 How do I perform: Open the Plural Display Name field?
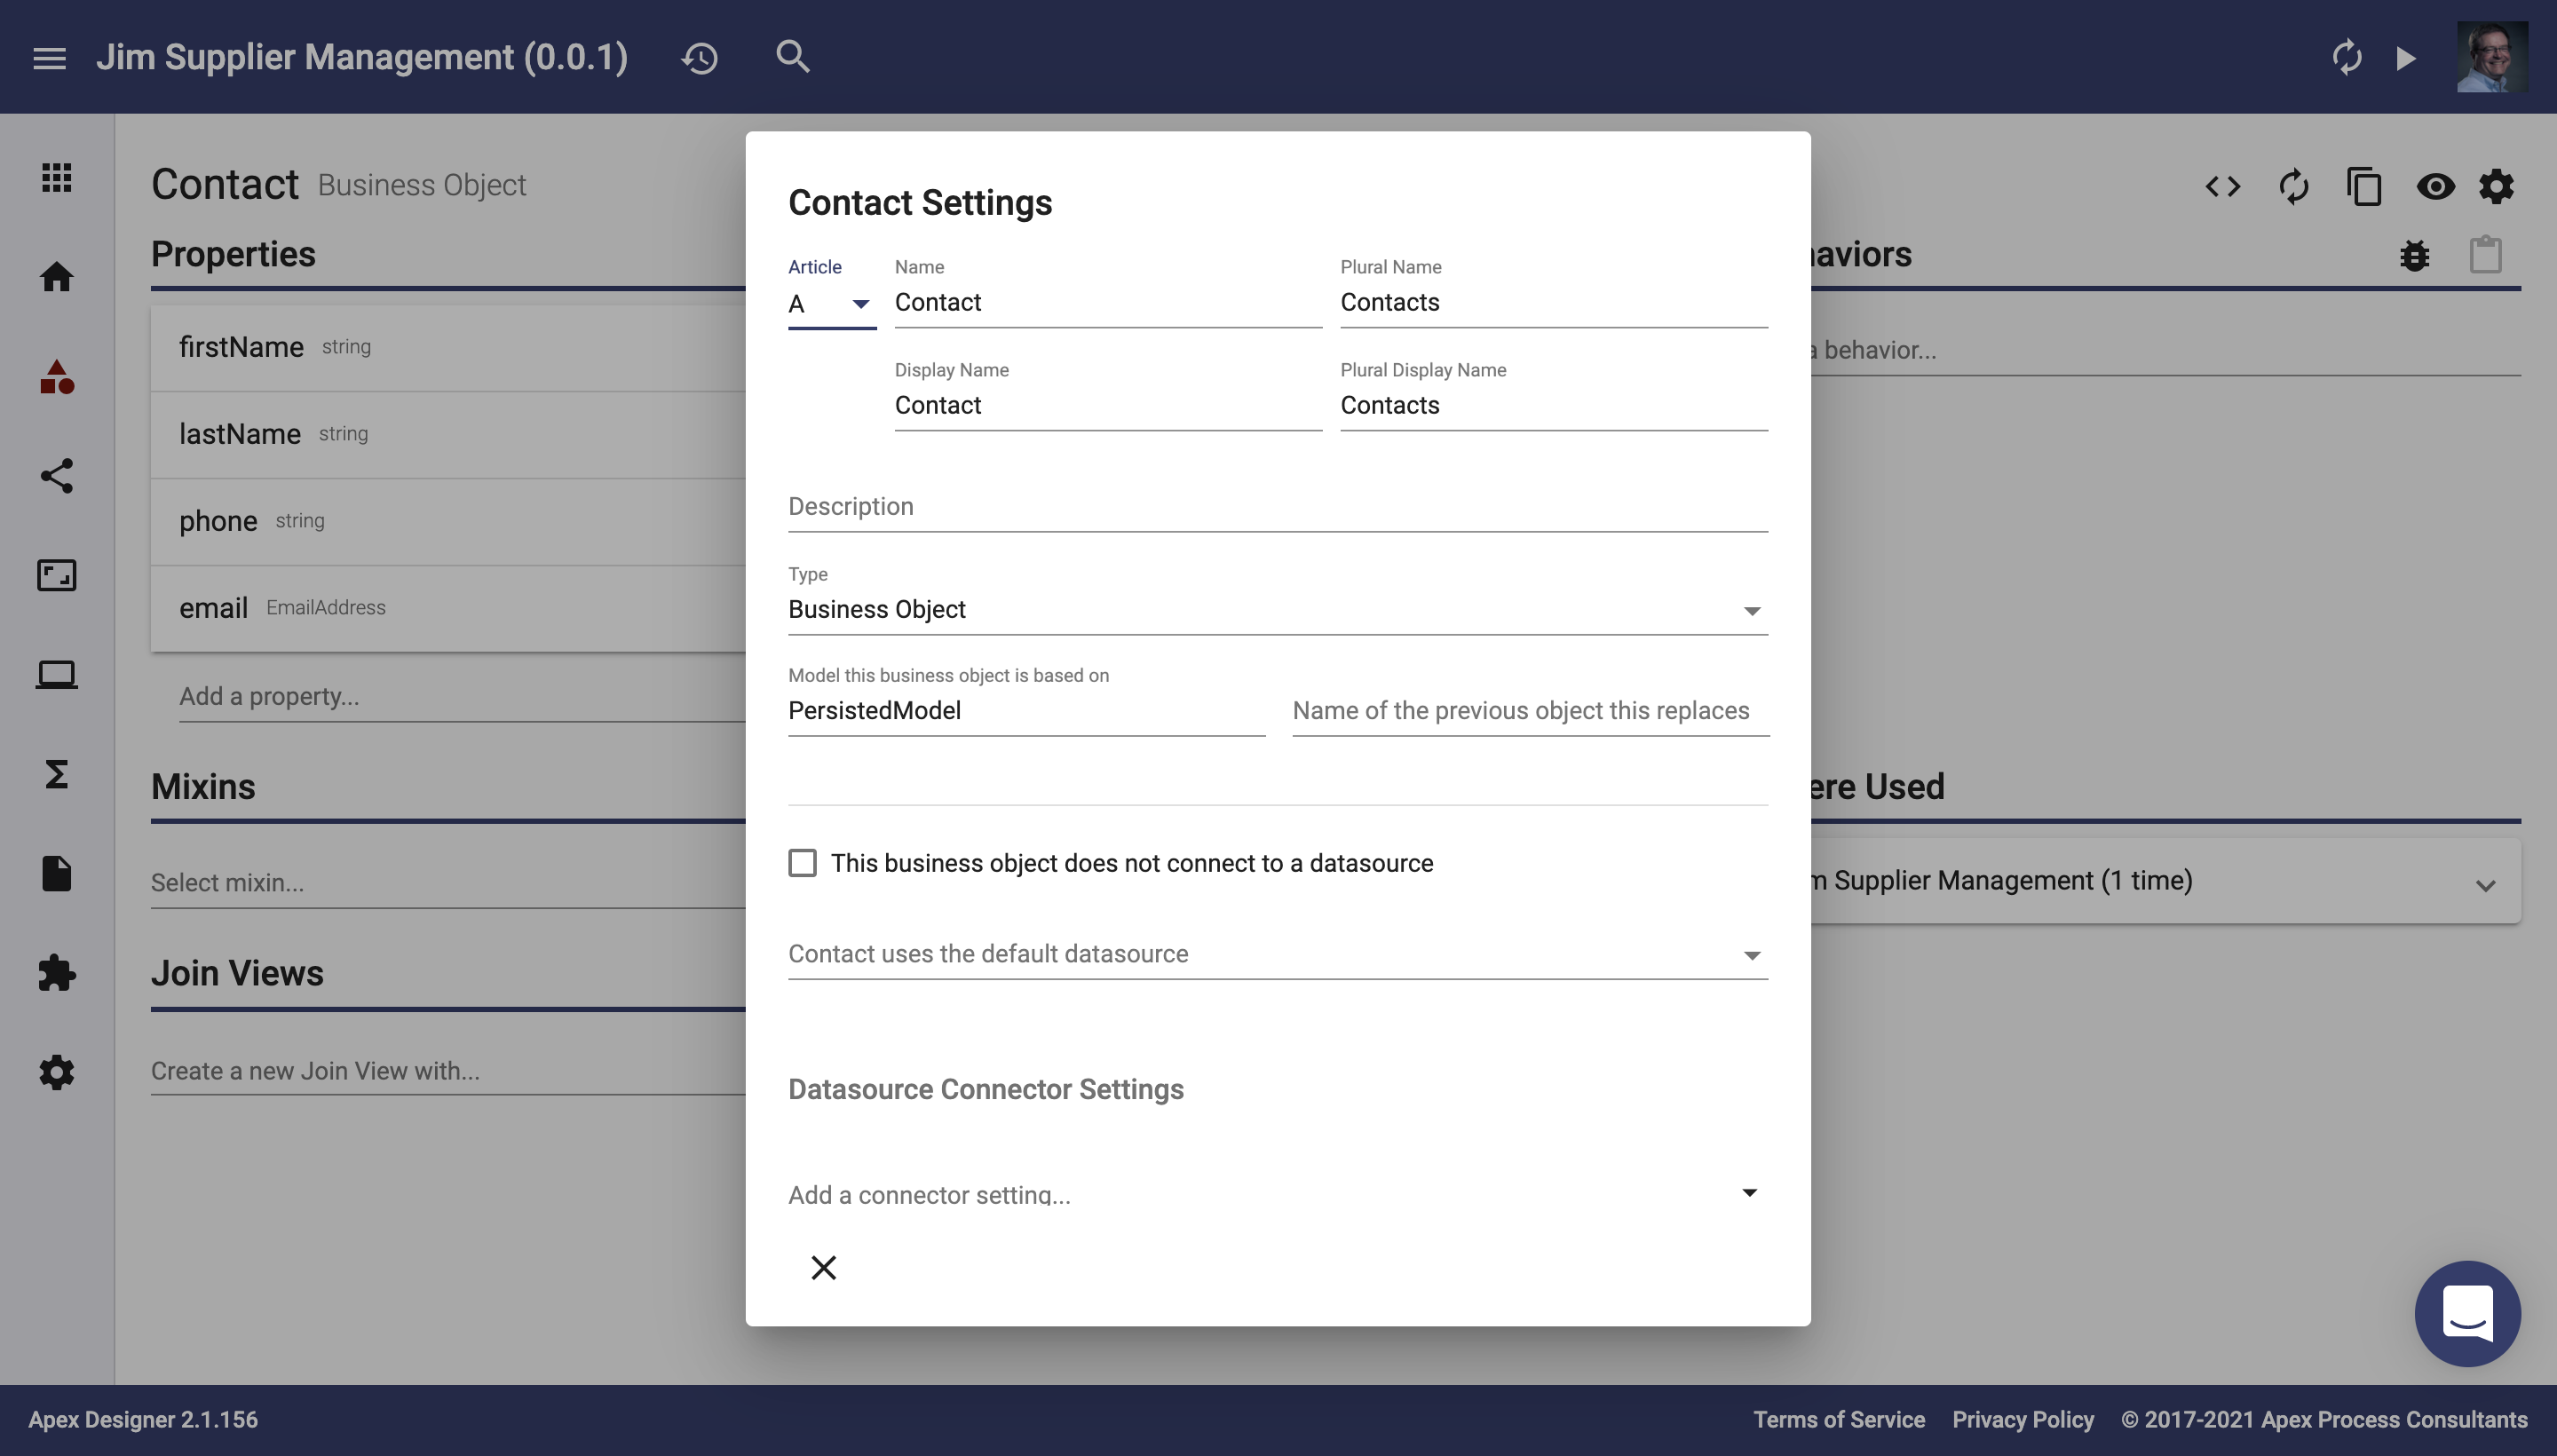coord(1551,404)
